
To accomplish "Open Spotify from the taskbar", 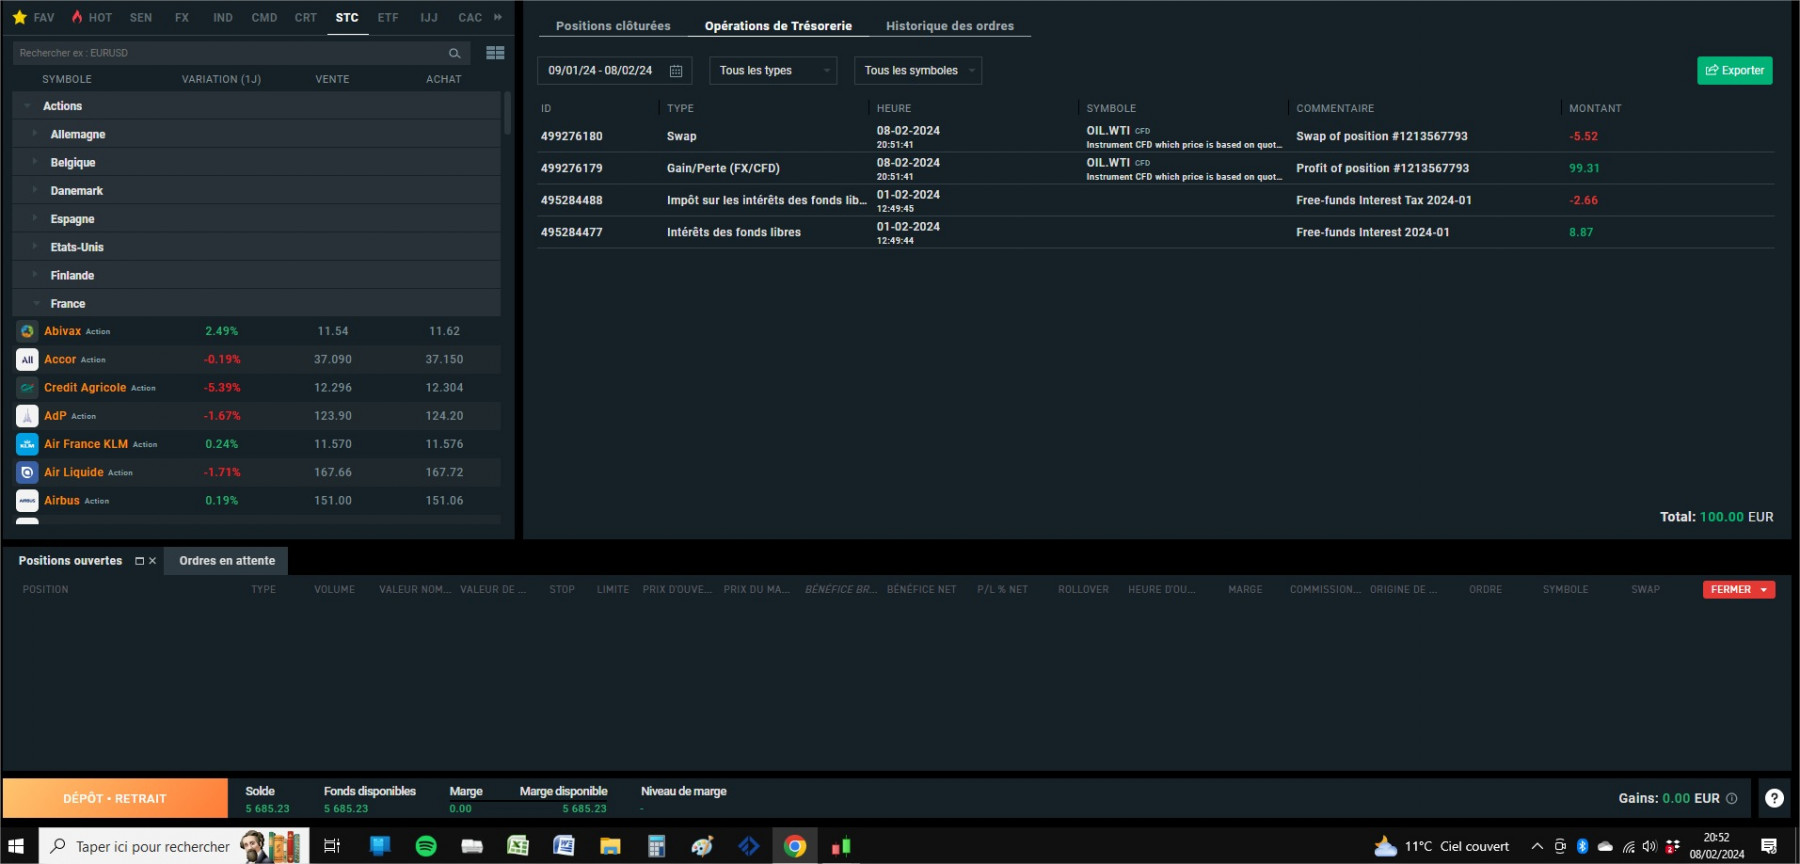I will (426, 846).
